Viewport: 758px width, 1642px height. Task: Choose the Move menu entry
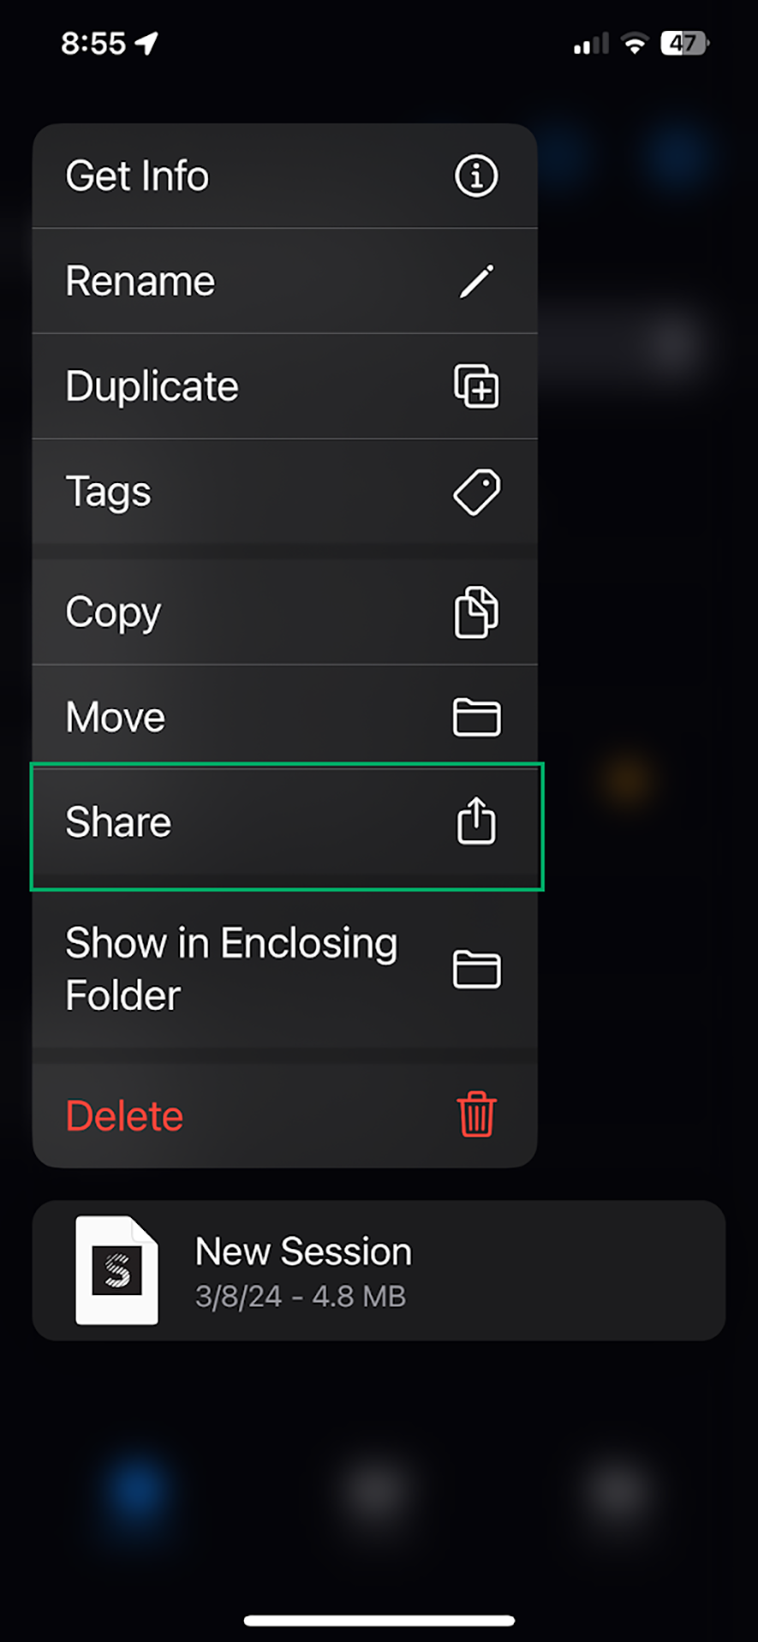pyautogui.click(x=285, y=717)
